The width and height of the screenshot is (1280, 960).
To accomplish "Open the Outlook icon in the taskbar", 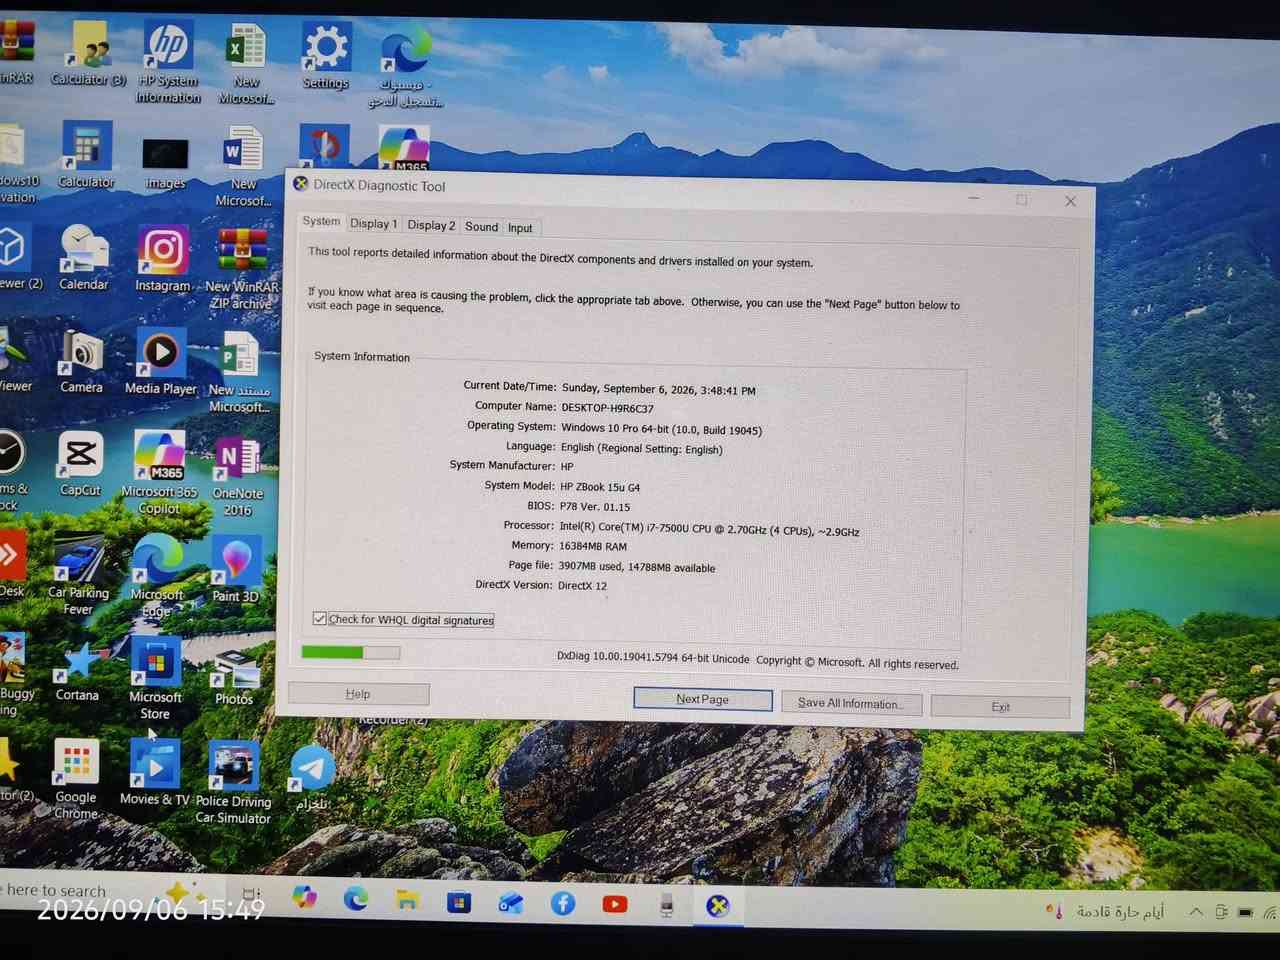I will point(511,904).
